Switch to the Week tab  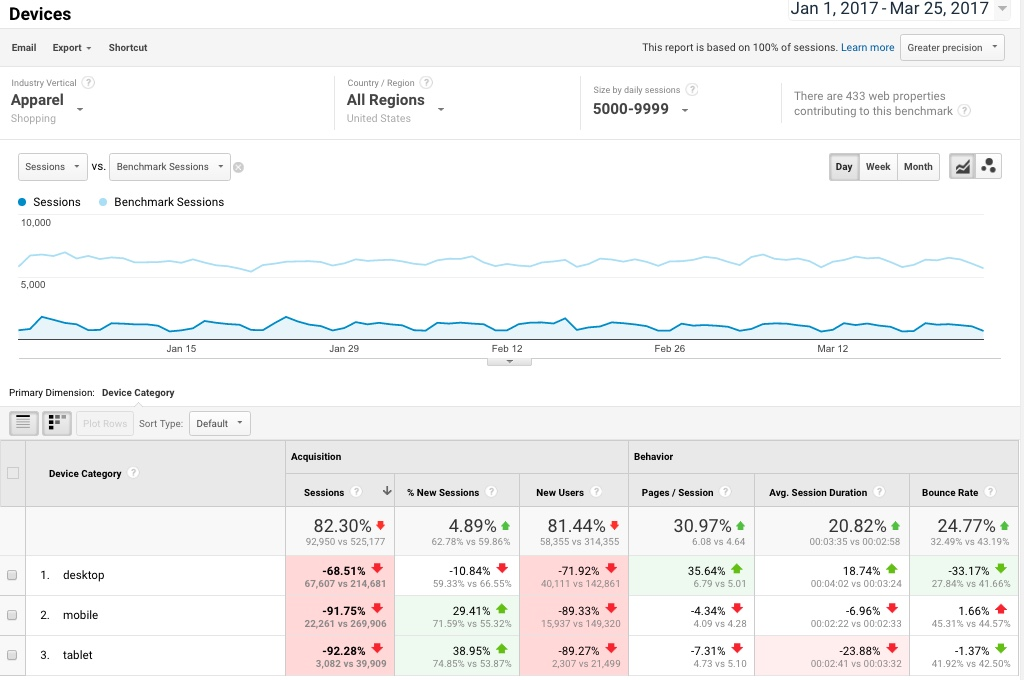click(877, 166)
